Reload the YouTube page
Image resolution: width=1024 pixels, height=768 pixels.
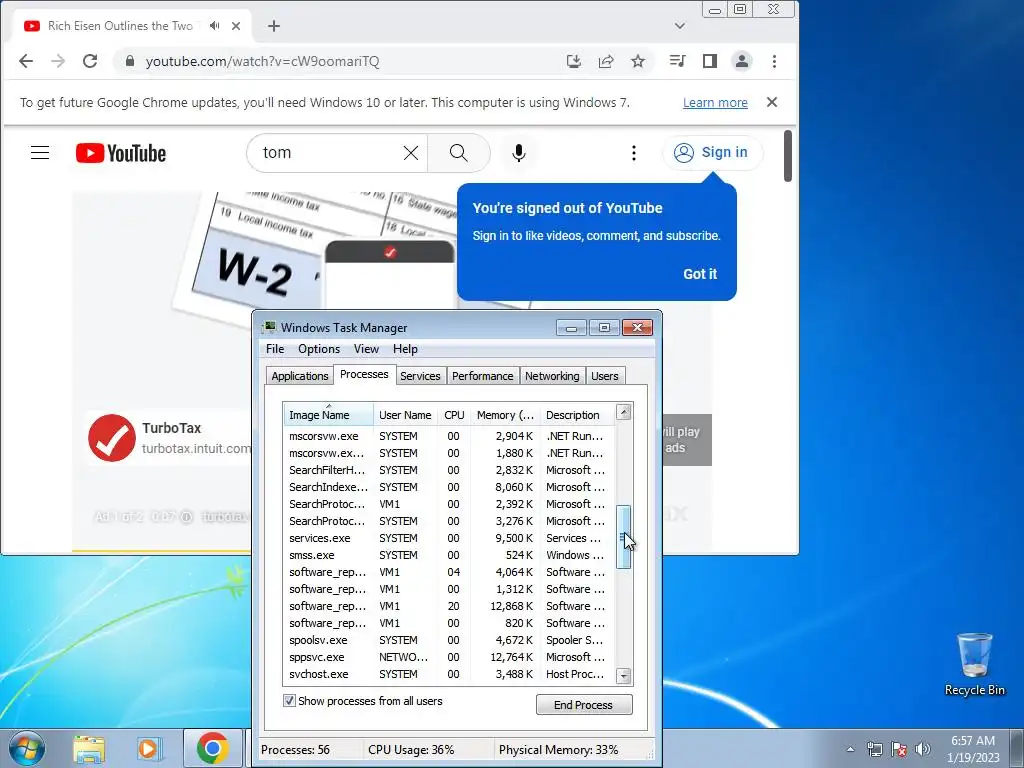[90, 61]
